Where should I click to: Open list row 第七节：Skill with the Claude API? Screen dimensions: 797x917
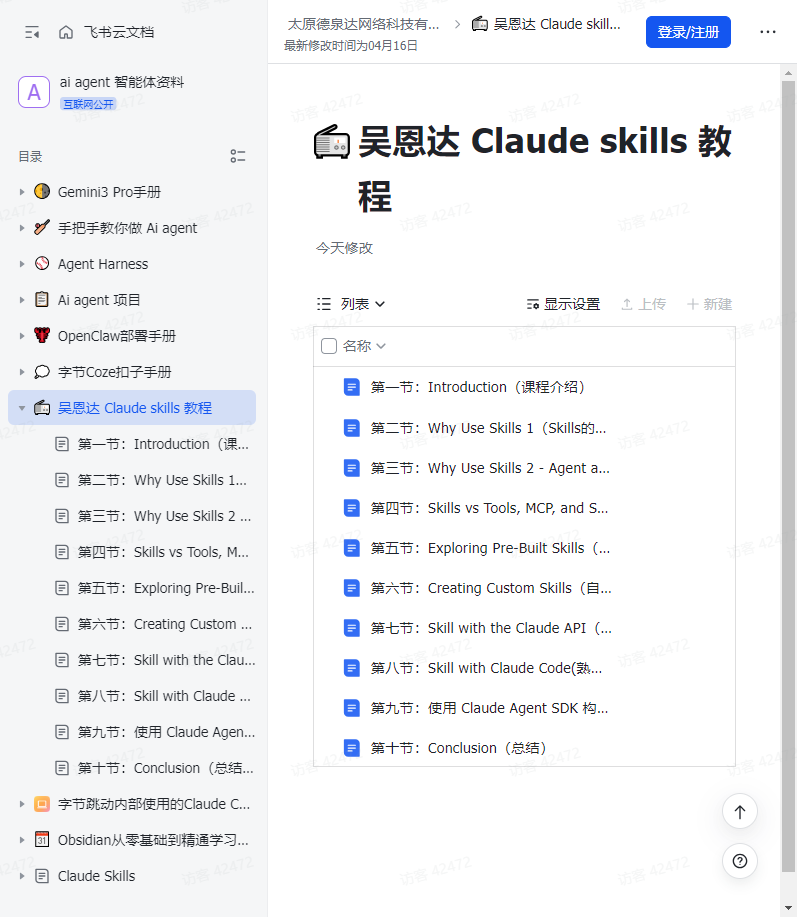[x=525, y=628]
